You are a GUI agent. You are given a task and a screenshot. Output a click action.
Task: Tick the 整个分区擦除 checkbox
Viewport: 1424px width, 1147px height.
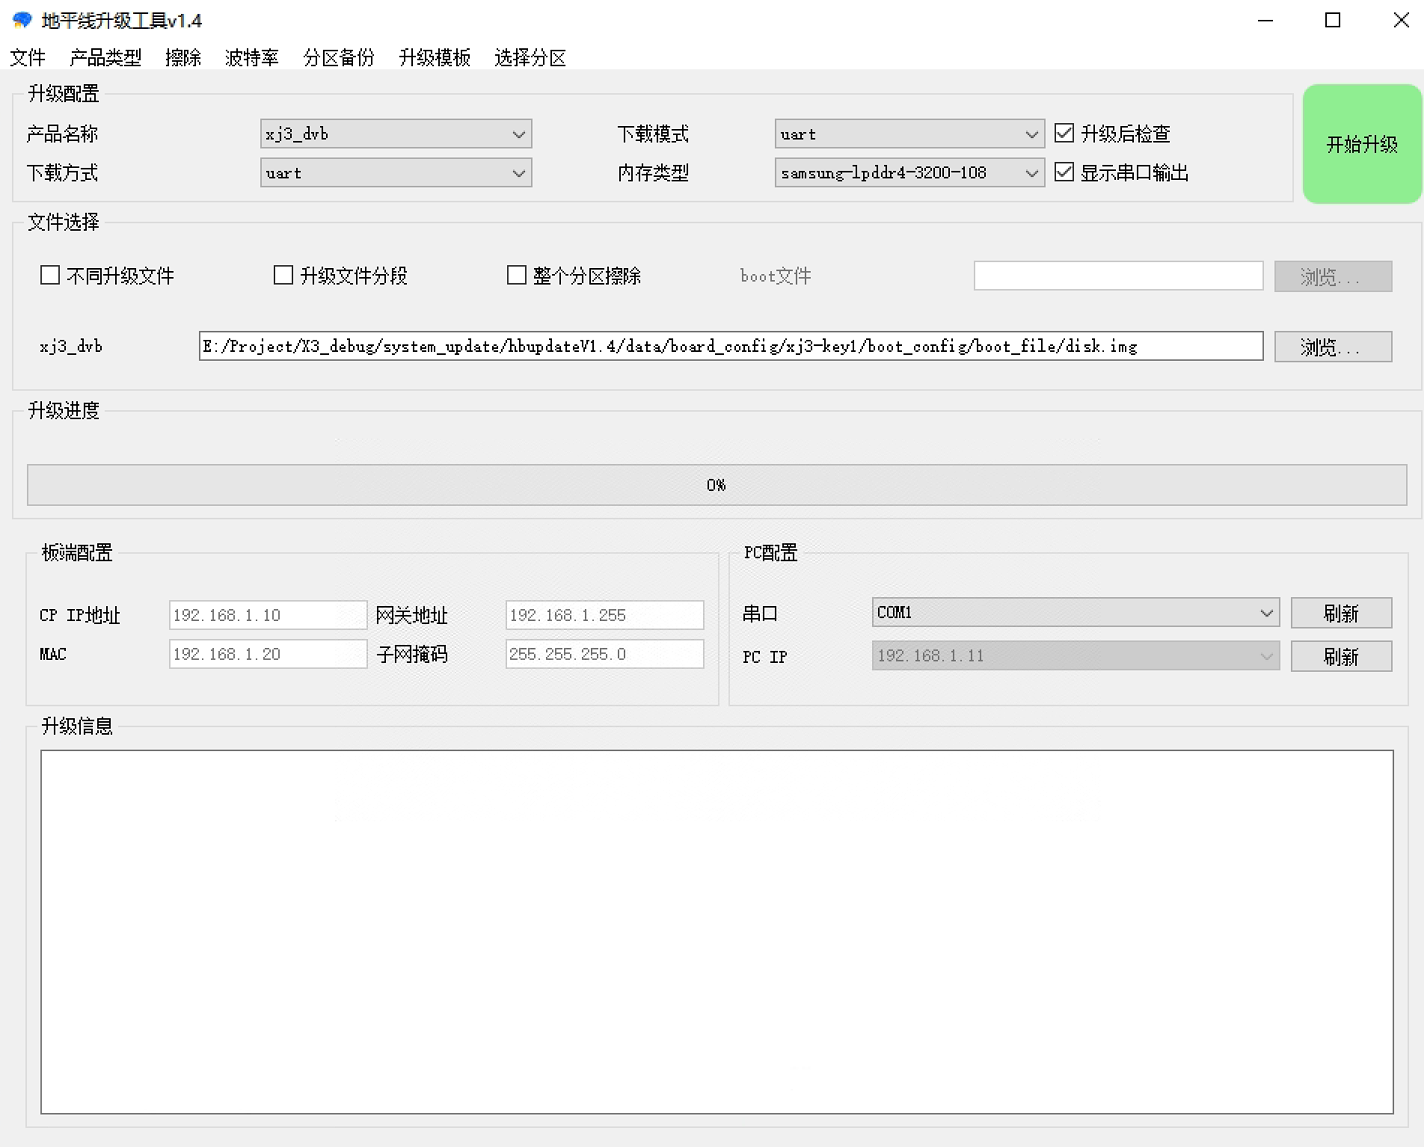[x=516, y=275]
